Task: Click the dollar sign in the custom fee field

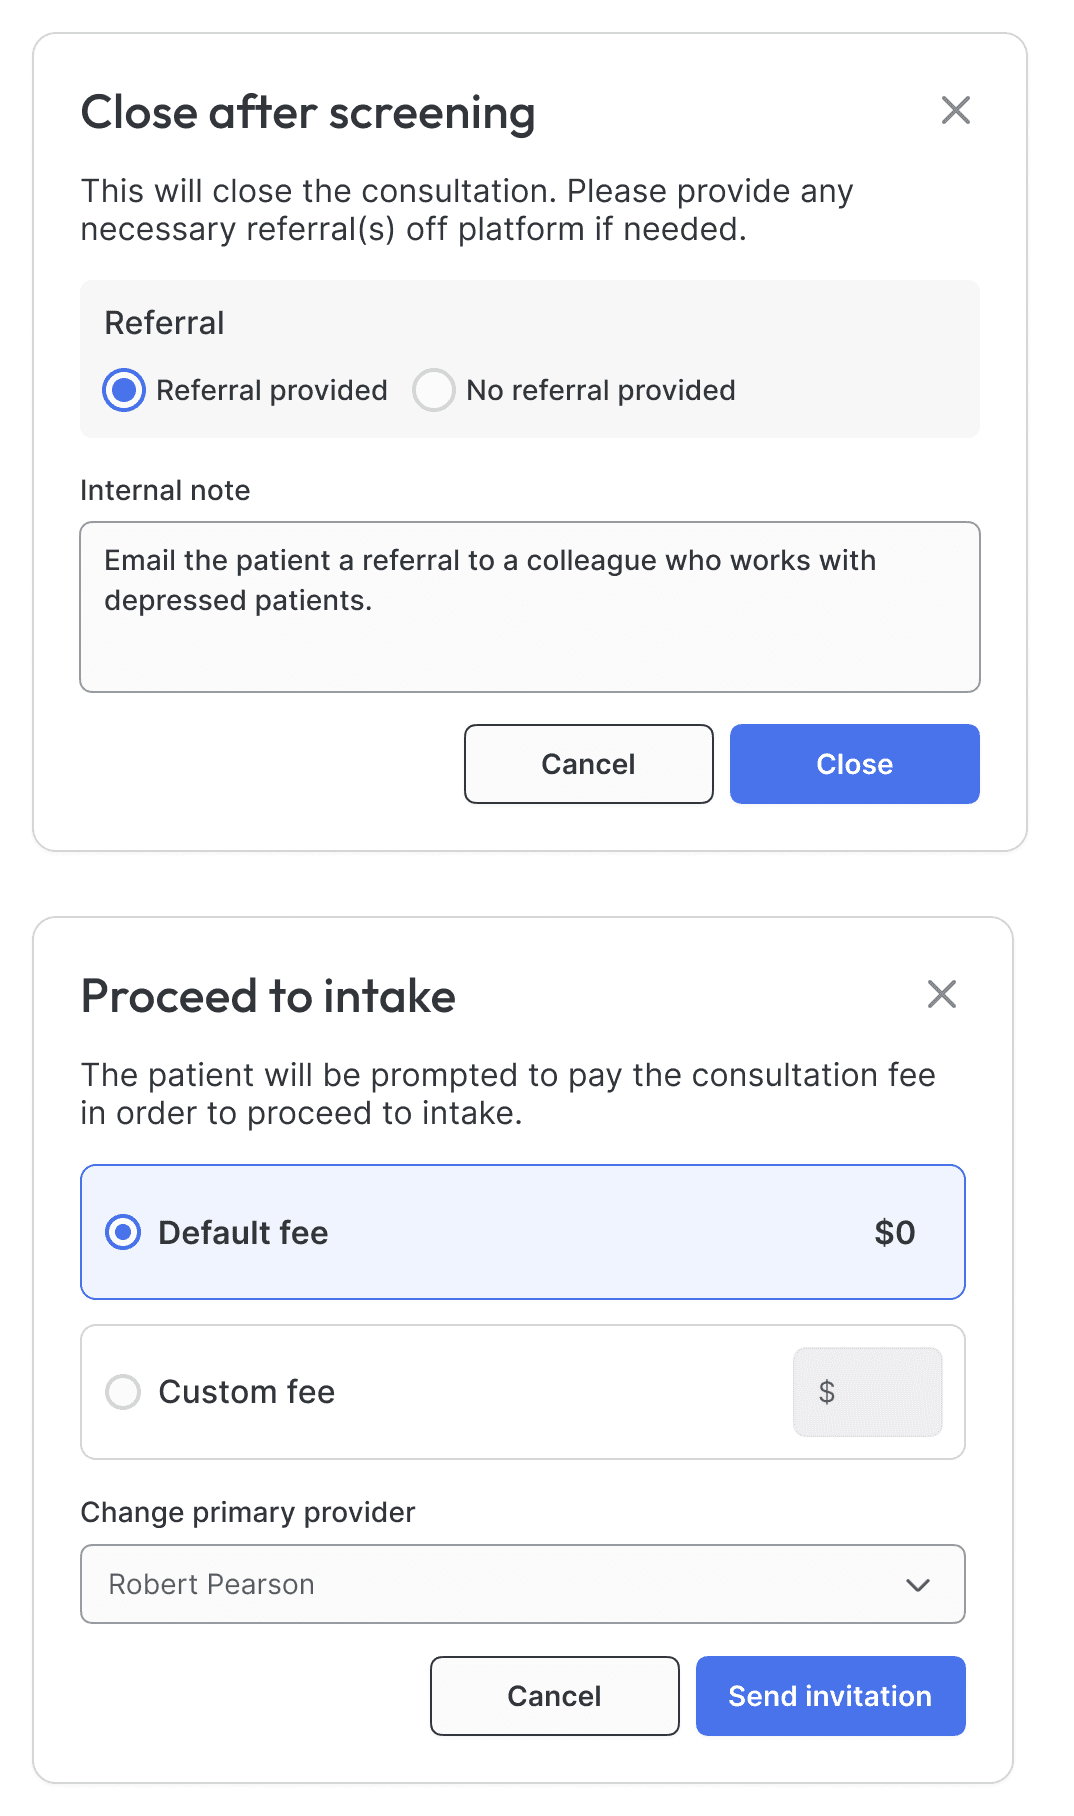Action: 826,1392
